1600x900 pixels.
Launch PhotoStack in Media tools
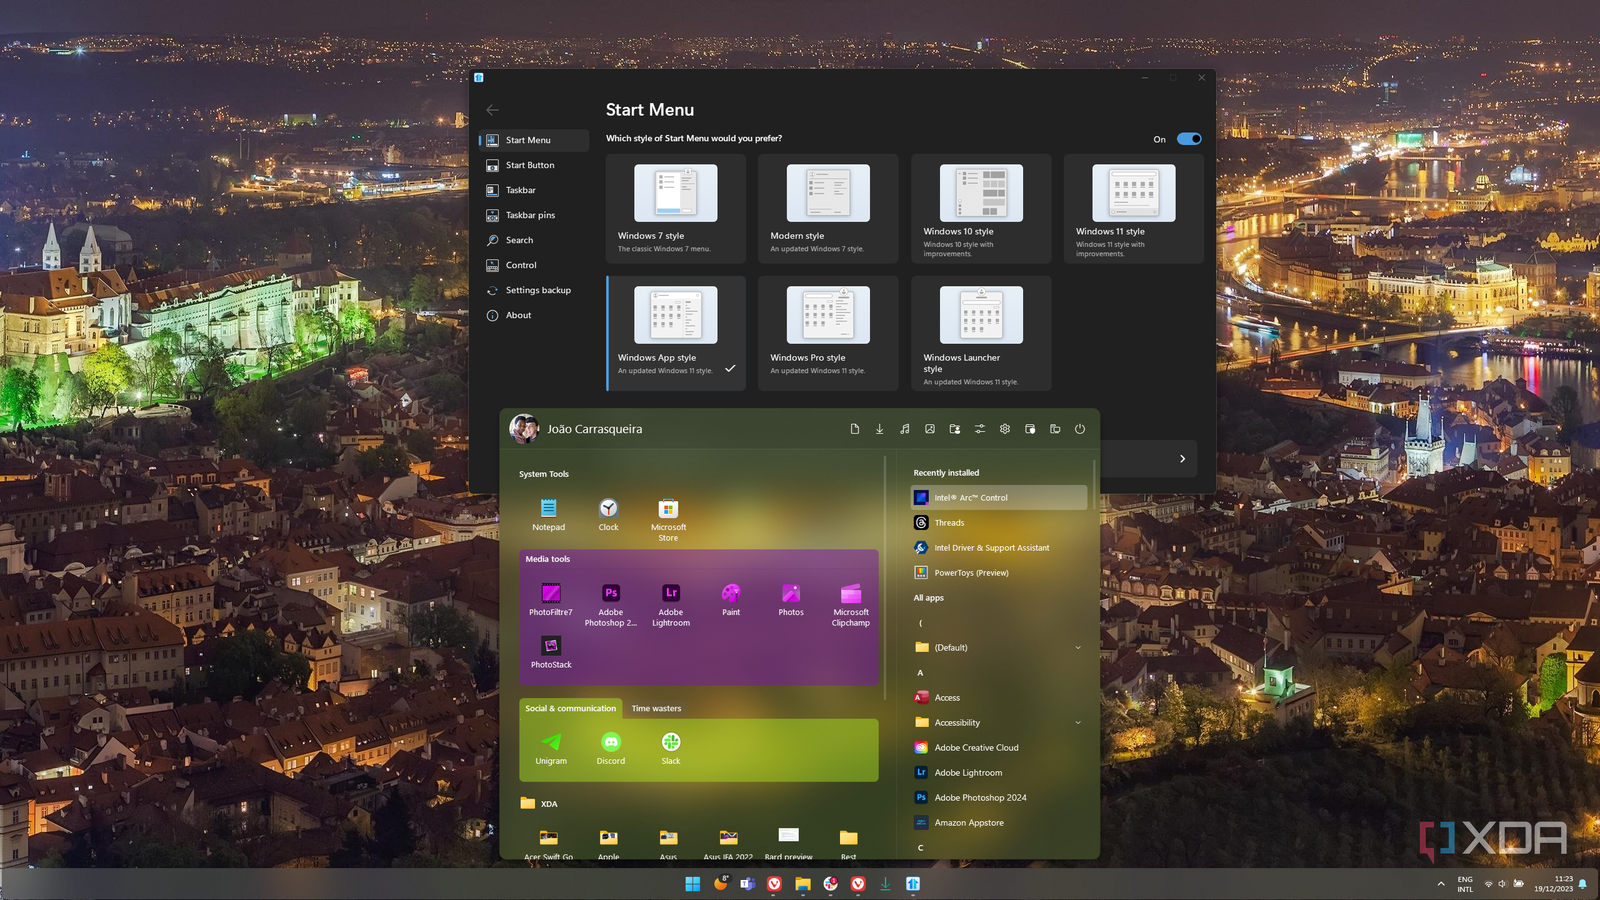[x=551, y=652]
